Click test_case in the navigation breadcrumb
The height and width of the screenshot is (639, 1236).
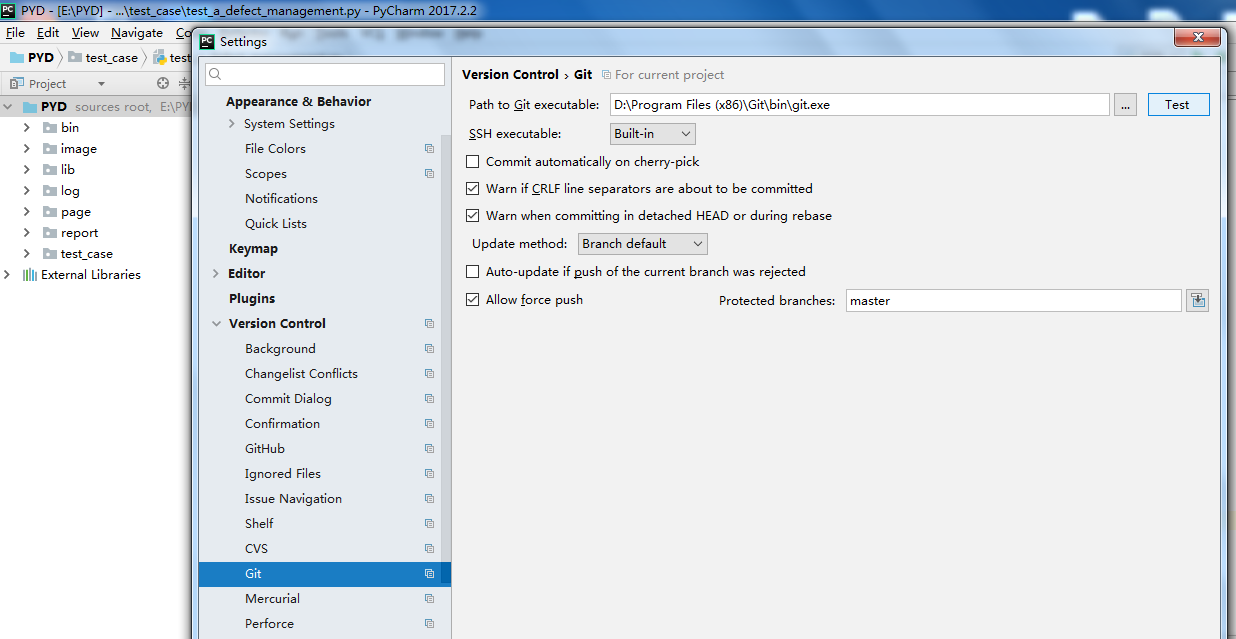pos(103,57)
